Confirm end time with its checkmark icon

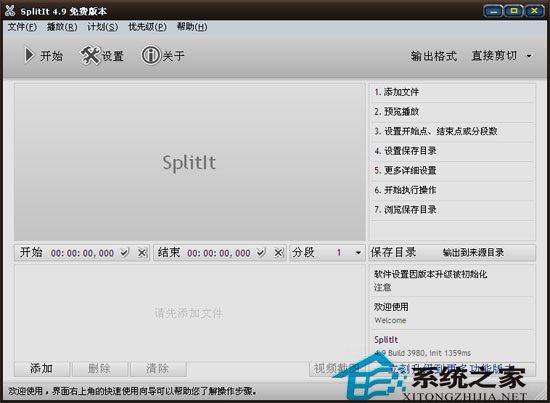[261, 253]
